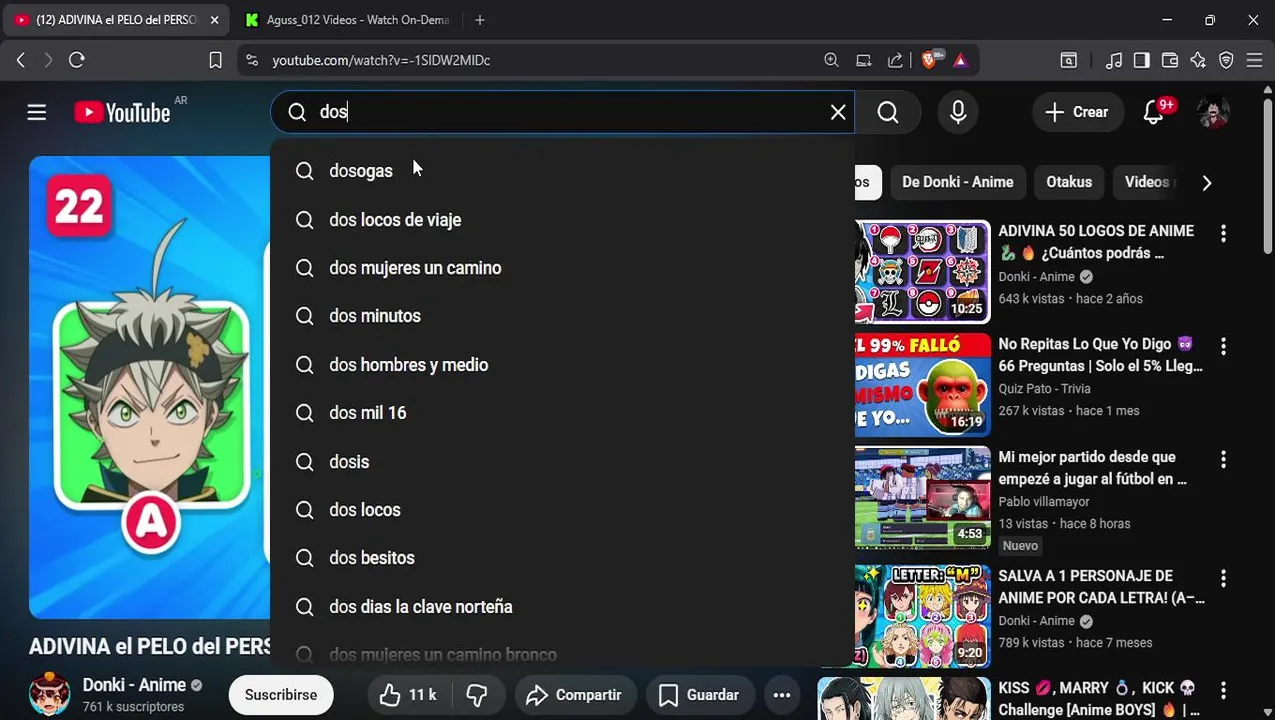
Task: Open the account avatar menu
Action: (1213, 112)
